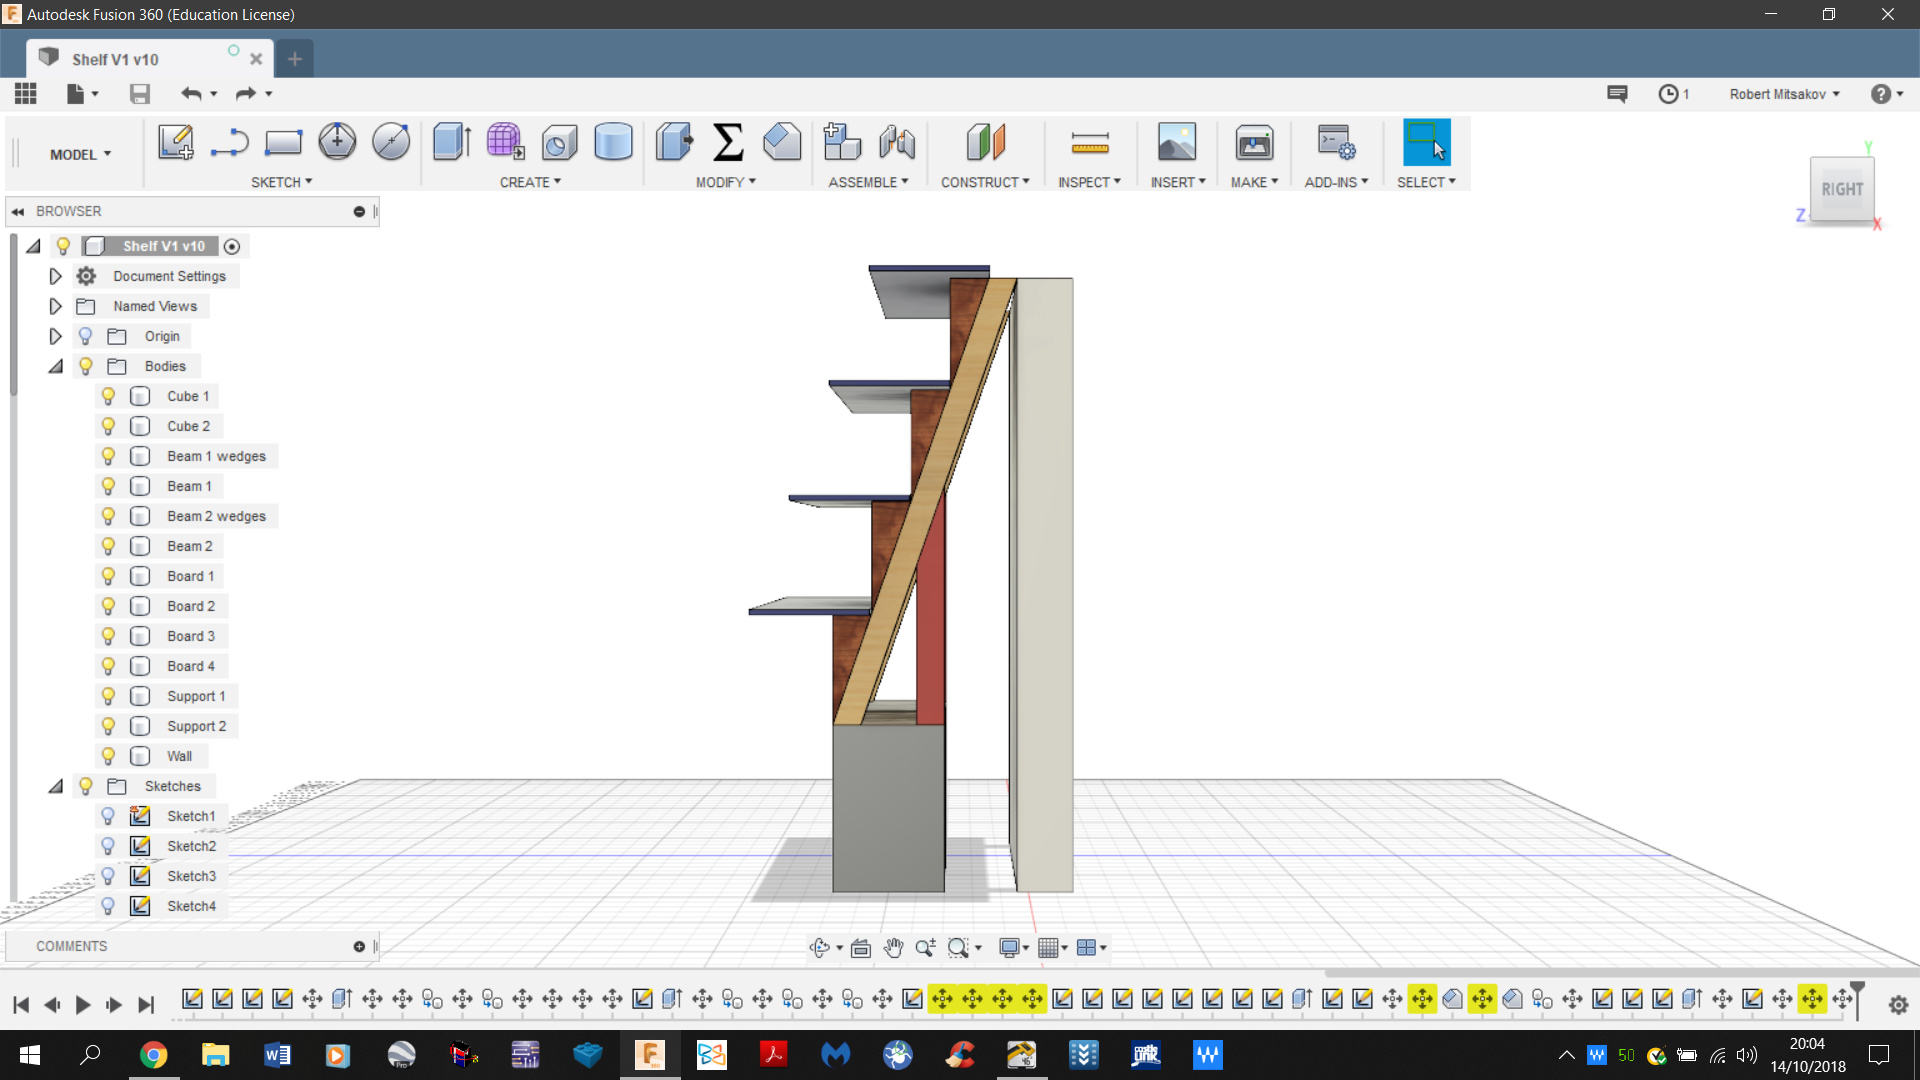Redo the last undone action

[245, 94]
